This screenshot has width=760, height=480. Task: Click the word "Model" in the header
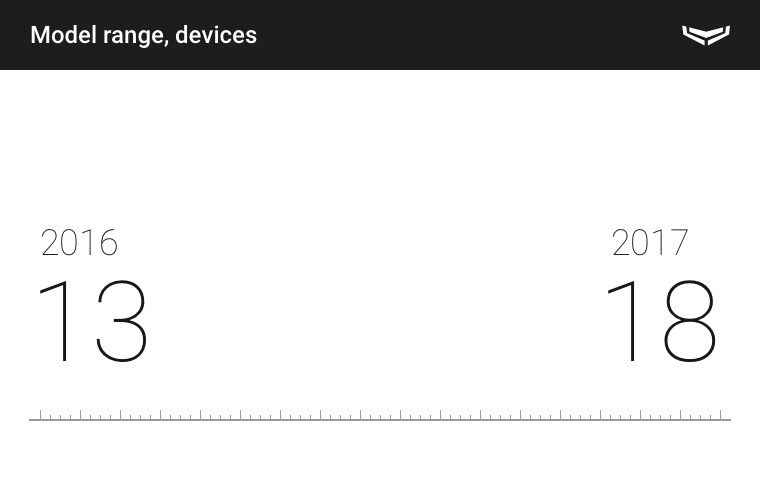coord(63,35)
